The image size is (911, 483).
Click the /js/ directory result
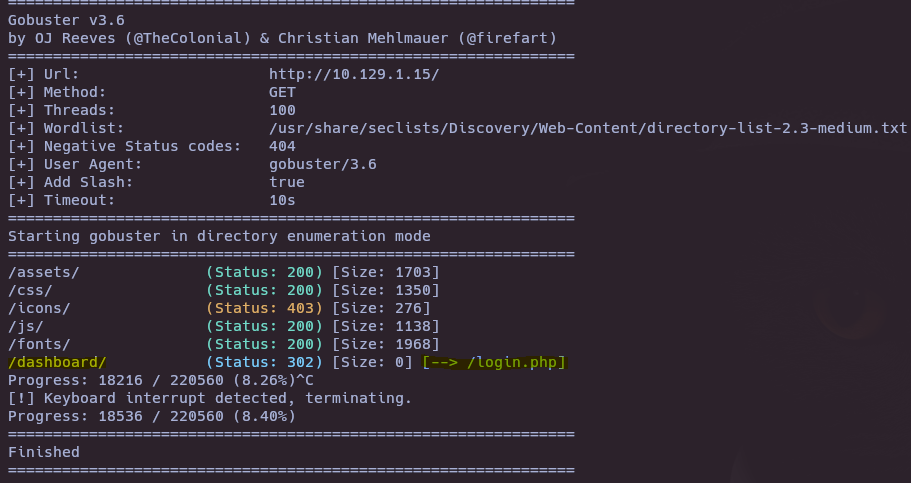click(26, 326)
